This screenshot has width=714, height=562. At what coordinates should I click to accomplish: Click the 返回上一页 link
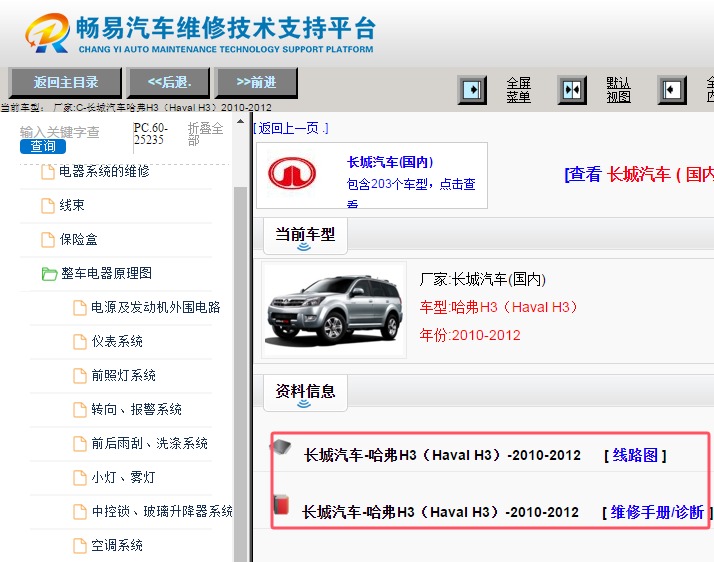coord(291,128)
